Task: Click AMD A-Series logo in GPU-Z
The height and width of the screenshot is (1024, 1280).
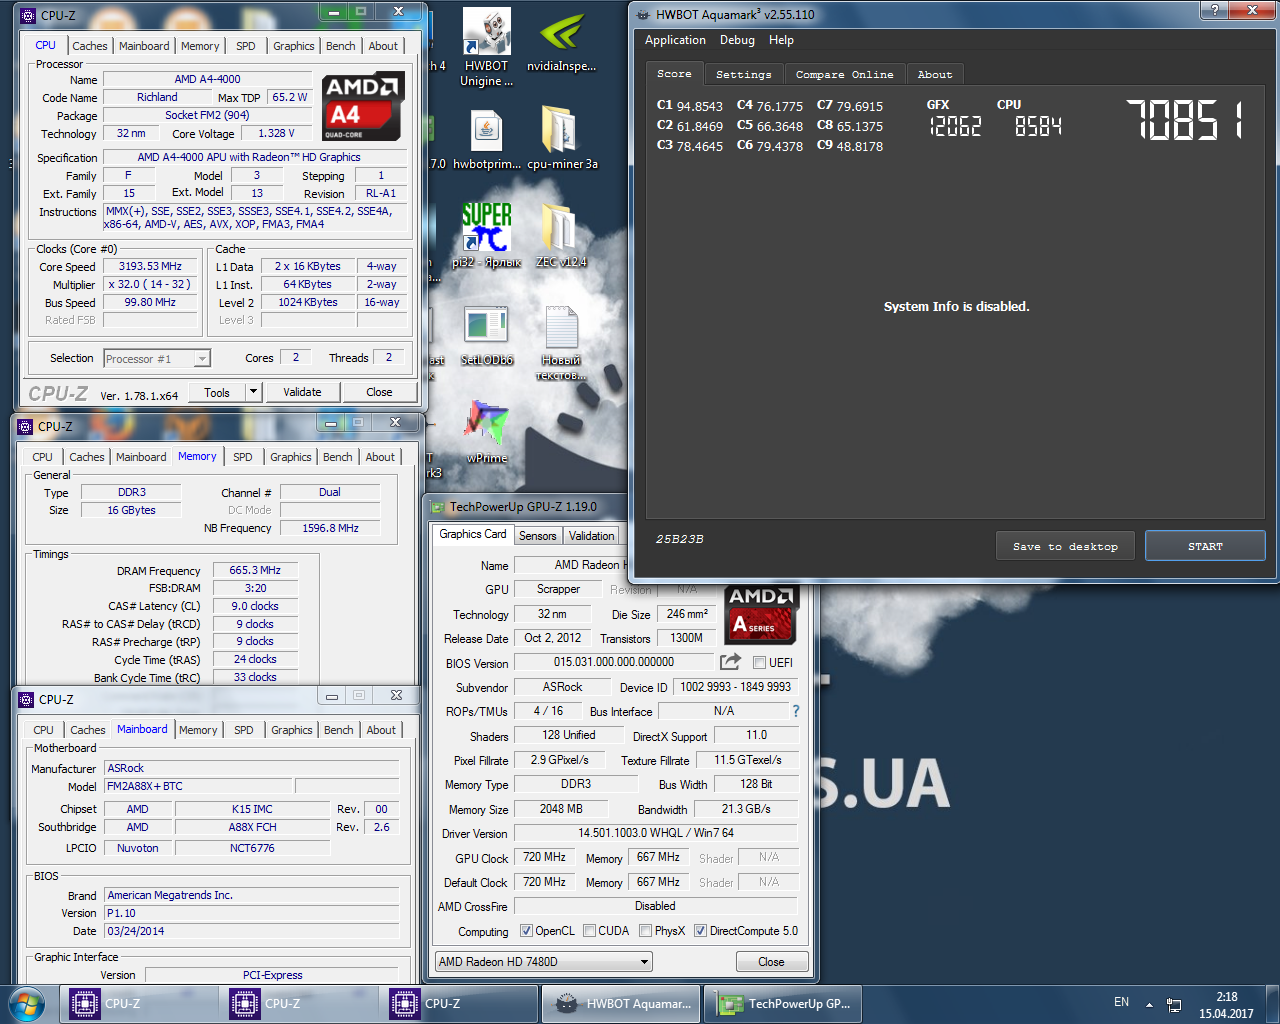Action: click(760, 613)
